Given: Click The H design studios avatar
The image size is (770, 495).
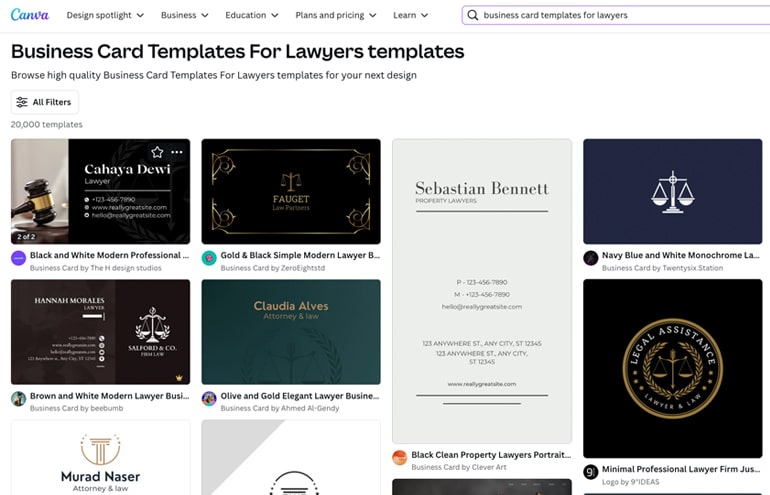Looking at the screenshot, I should point(18,258).
